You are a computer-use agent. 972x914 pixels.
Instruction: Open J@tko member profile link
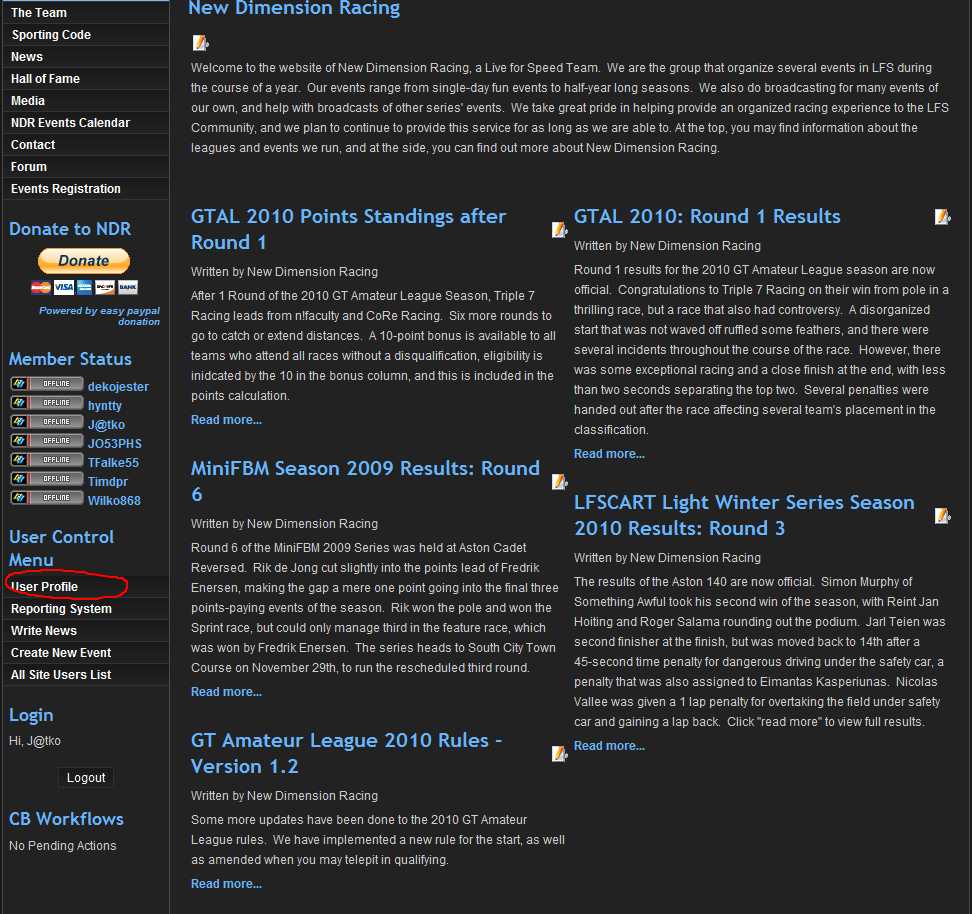106,425
